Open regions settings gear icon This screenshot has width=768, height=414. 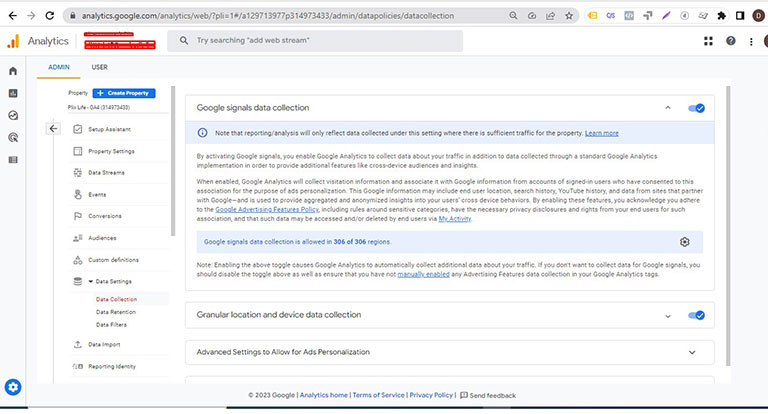click(x=685, y=242)
